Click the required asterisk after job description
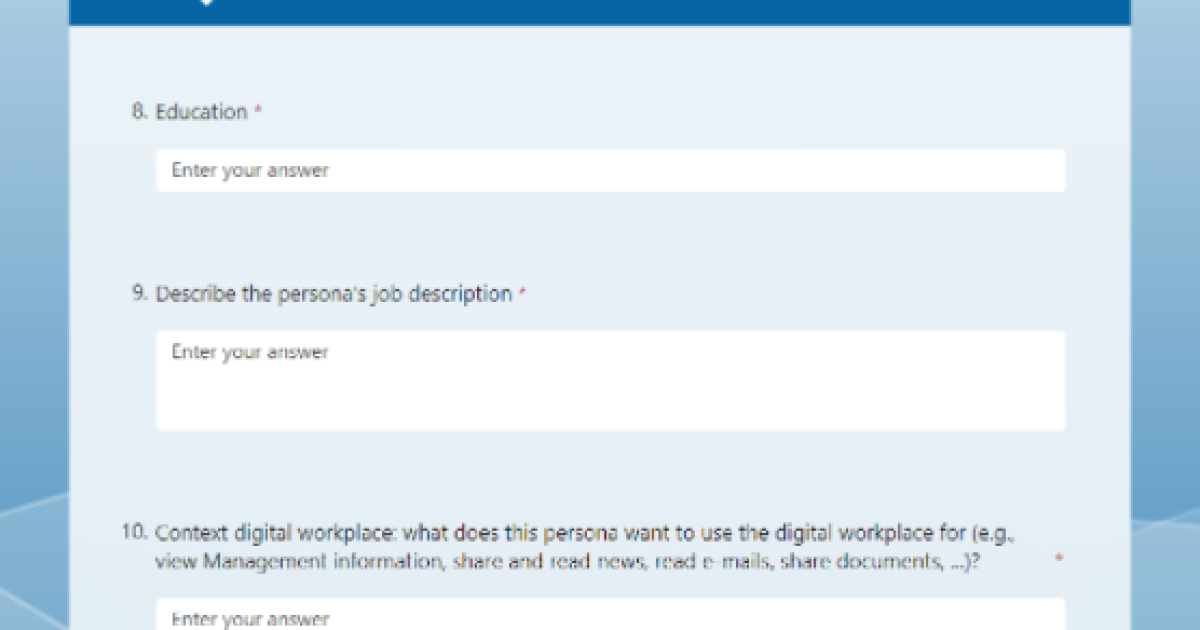 pyautogui.click(x=523, y=295)
